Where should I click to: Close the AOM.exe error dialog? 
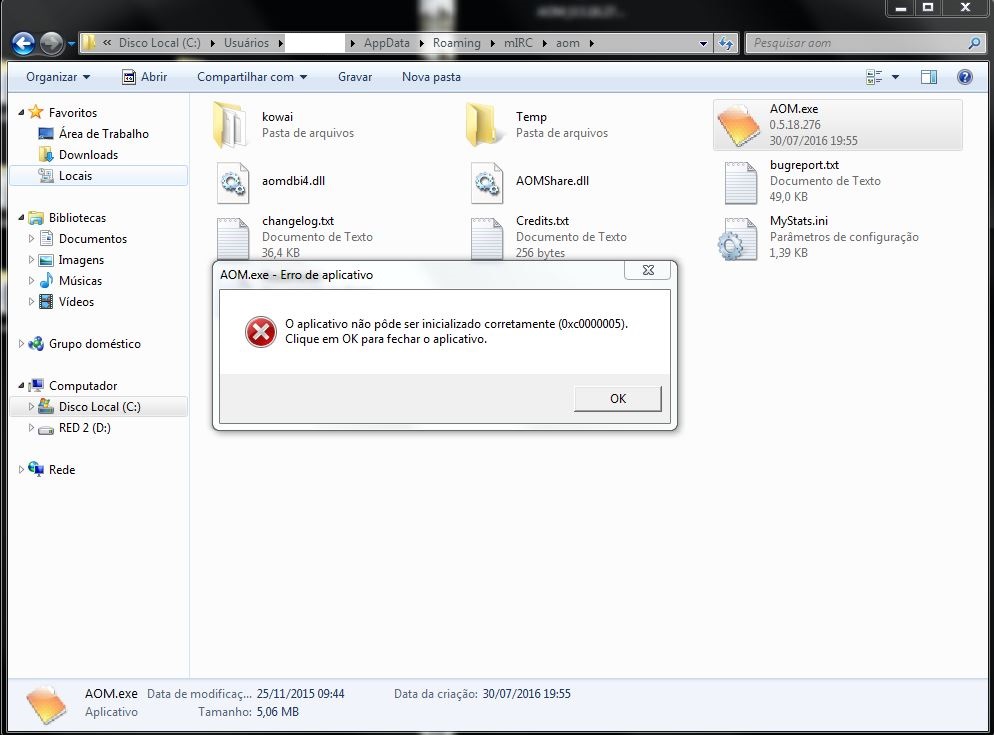coord(648,270)
